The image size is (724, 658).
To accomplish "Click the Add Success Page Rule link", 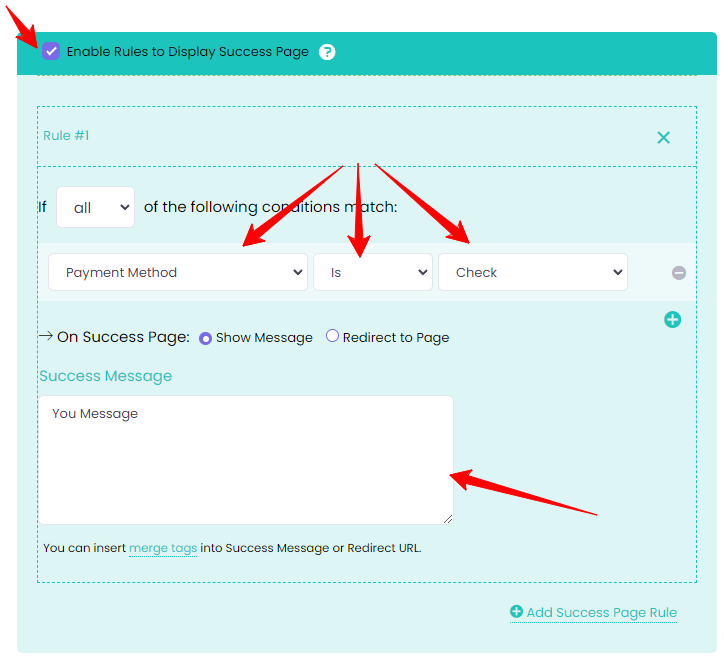I will tap(601, 612).
